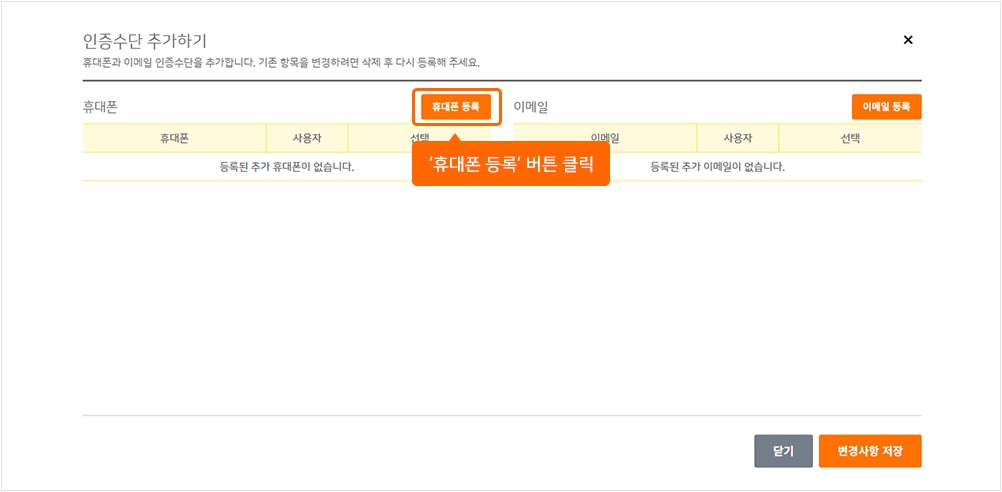Click '등록된 추가 휴대폰이 없습니다.' message
This screenshot has height=492, width=1002.
[287, 167]
